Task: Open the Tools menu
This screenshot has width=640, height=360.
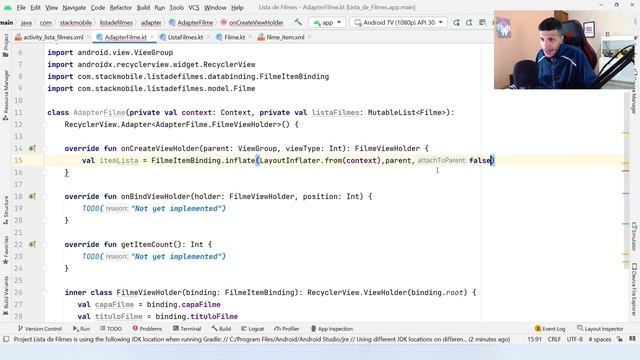Action: (176, 7)
